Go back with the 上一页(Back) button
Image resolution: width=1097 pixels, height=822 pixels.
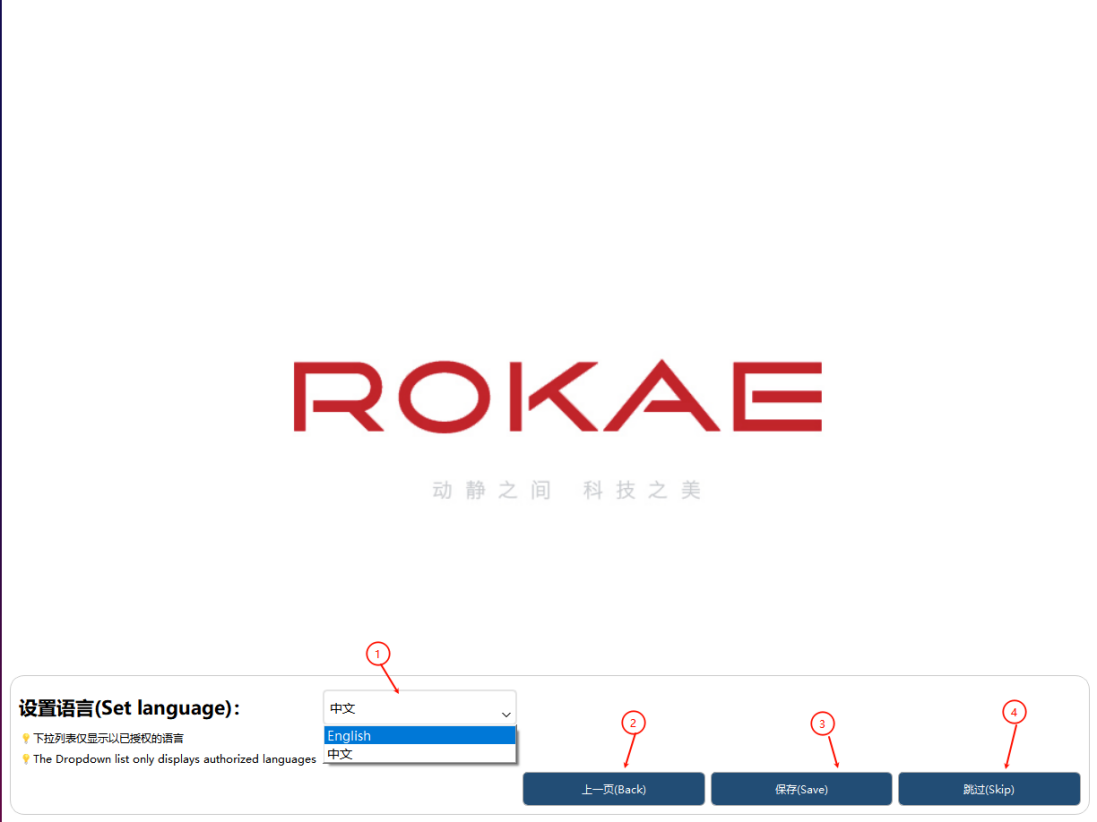[614, 789]
